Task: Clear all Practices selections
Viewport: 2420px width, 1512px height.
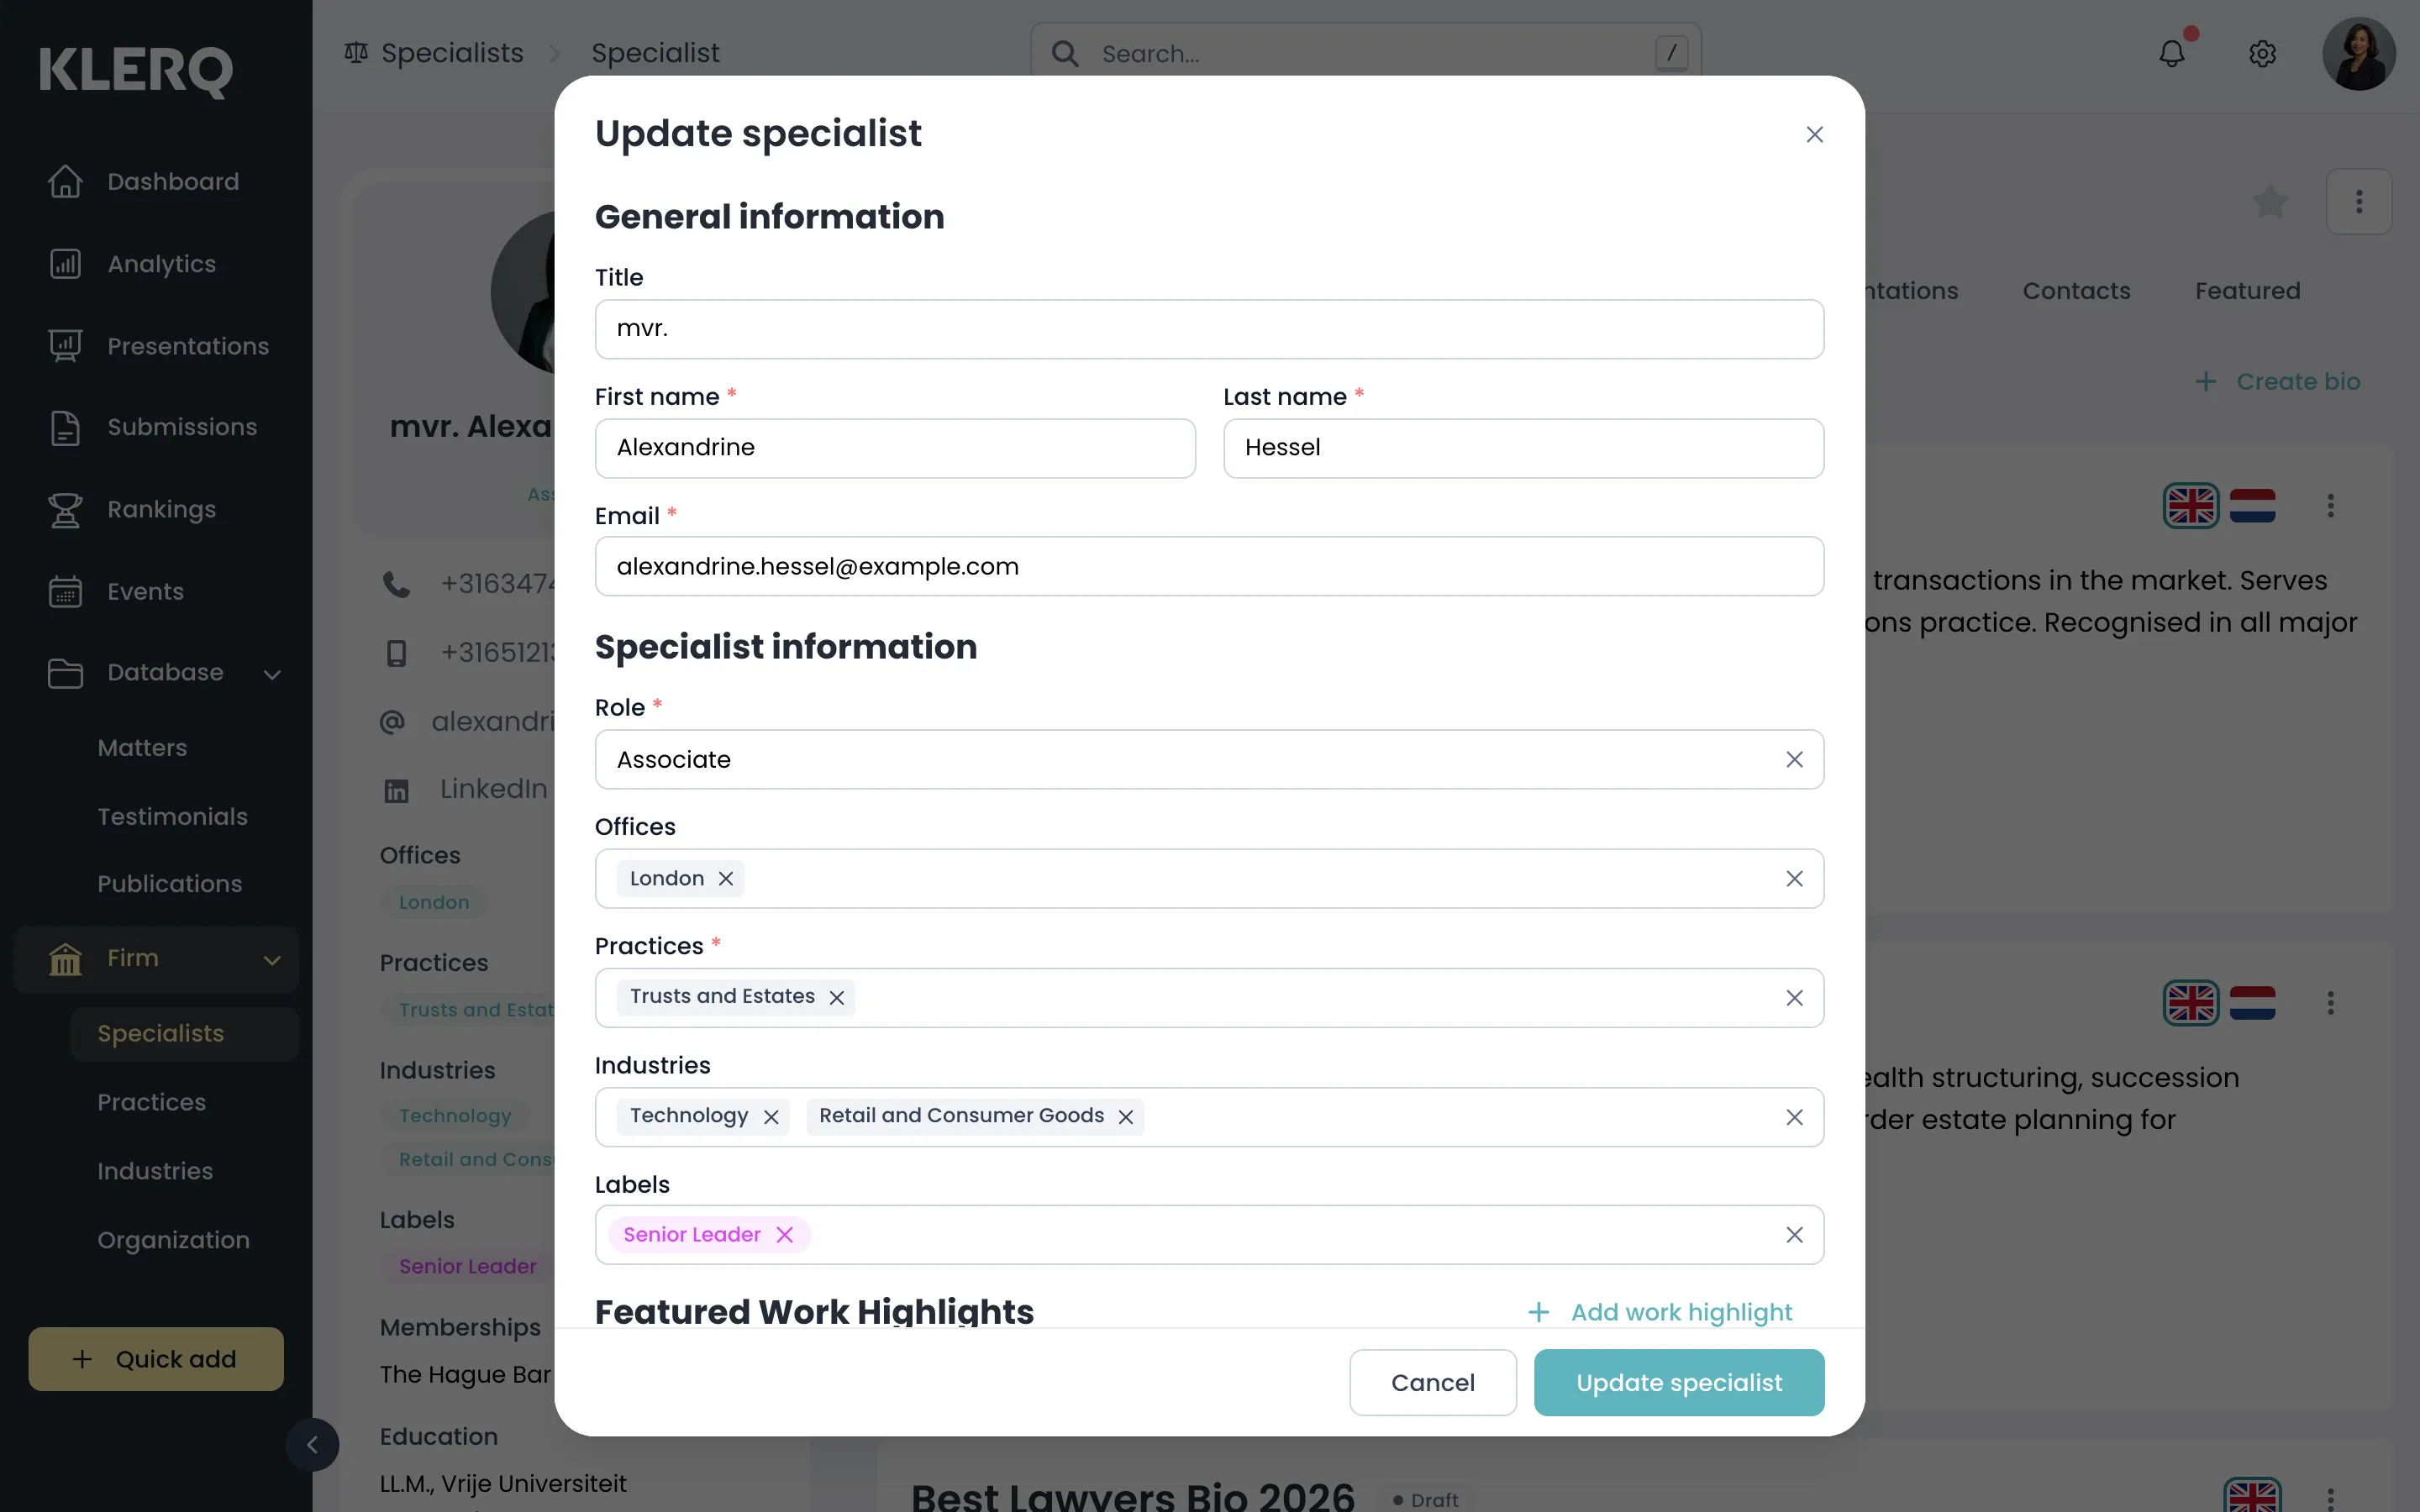Action: tap(1794, 997)
